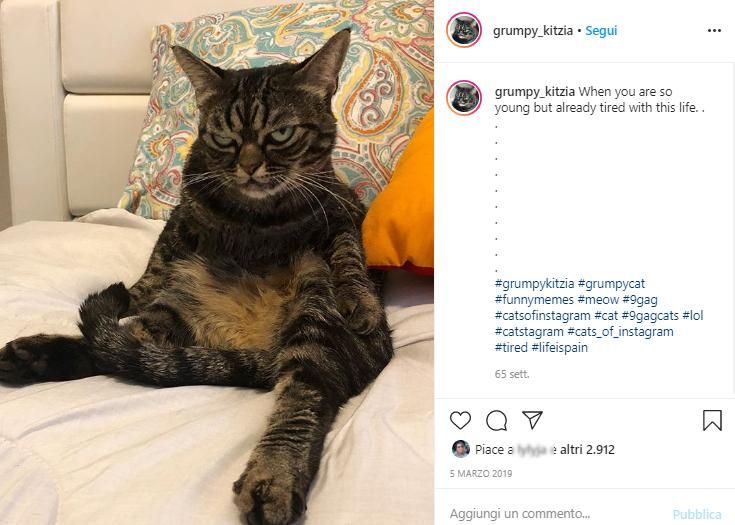This screenshot has height=525, width=735.
Task: Like the post with the heart icon
Action: pos(460,420)
